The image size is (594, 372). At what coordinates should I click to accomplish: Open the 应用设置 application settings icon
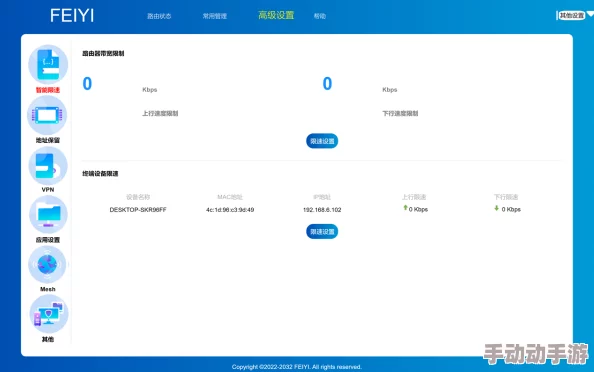[48, 215]
